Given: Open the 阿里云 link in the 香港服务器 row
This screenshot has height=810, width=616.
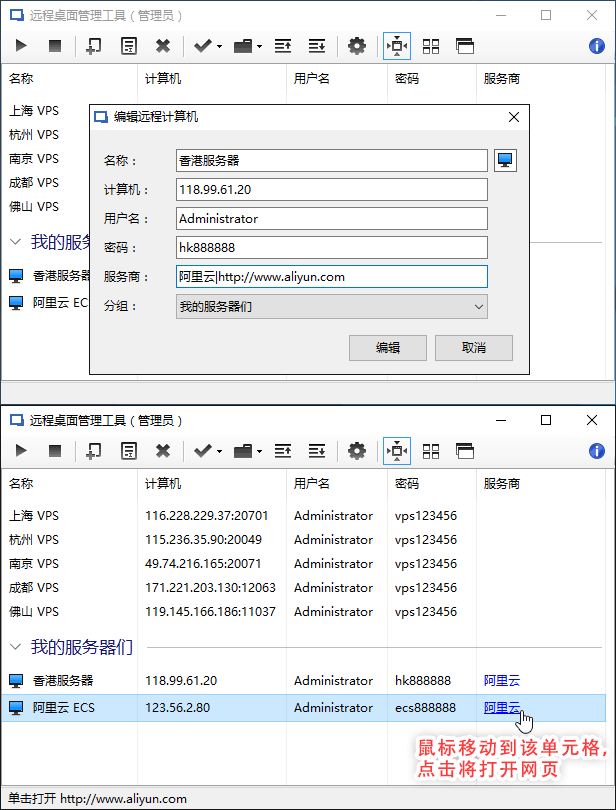Looking at the screenshot, I should [501, 681].
